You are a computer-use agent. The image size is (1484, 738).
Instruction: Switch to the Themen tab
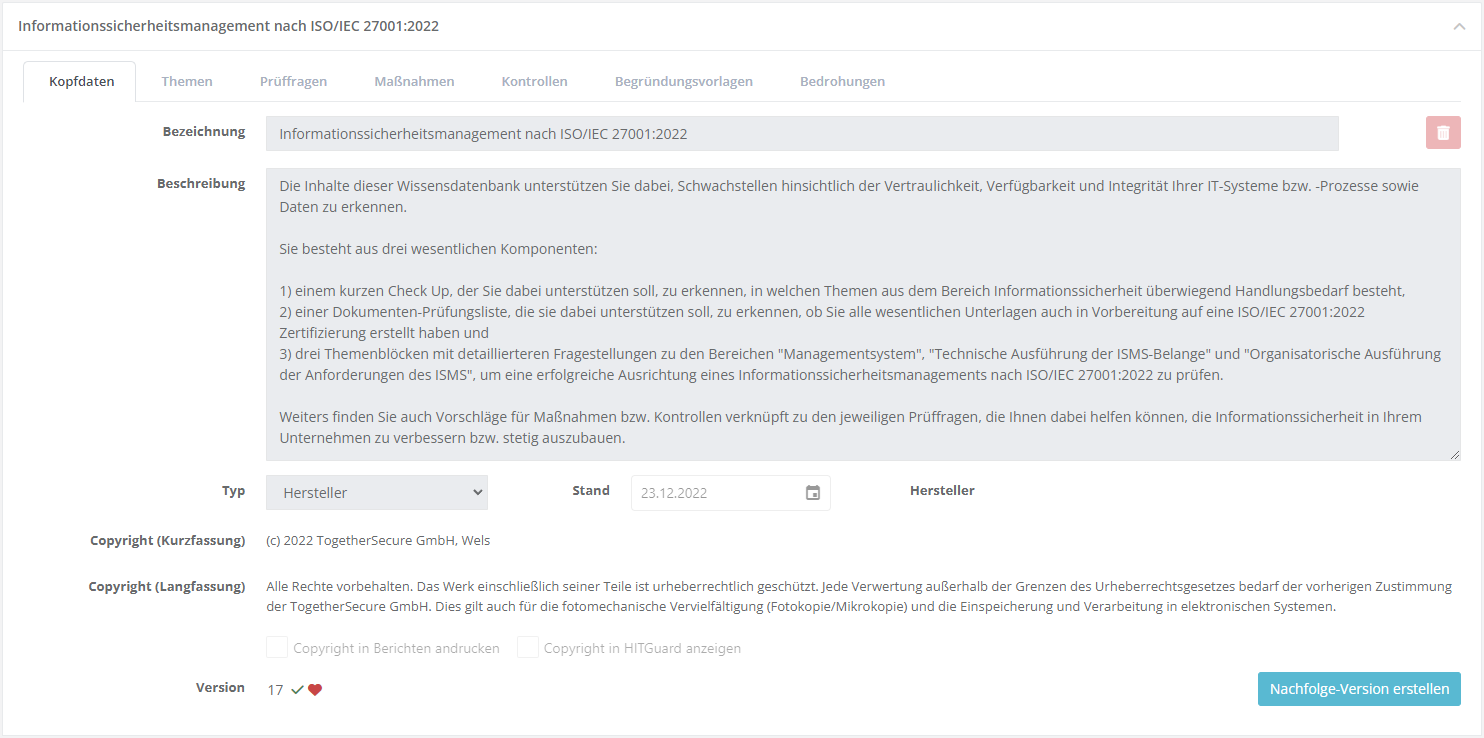tap(187, 81)
